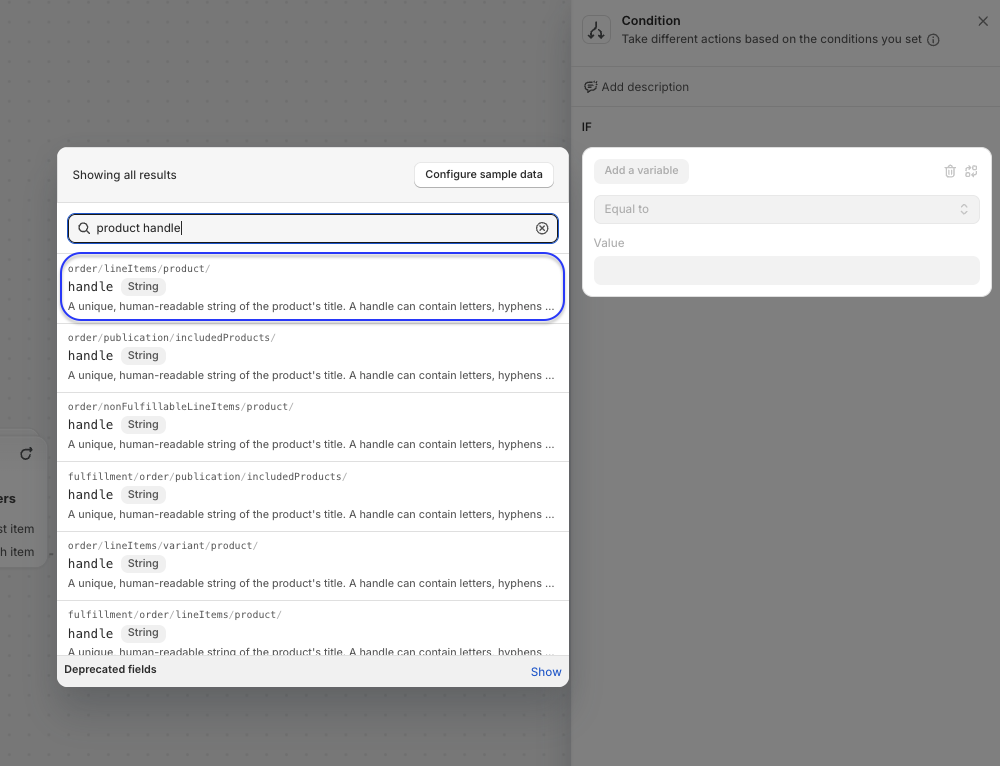Screen dimensions: 1000x766
Task: Click the Value input field
Action: (786, 270)
